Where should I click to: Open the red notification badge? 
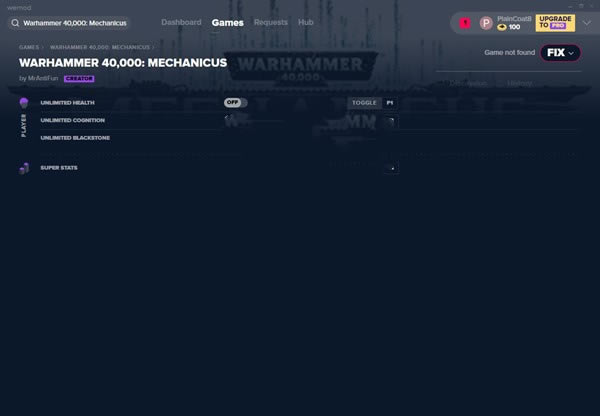coord(465,23)
